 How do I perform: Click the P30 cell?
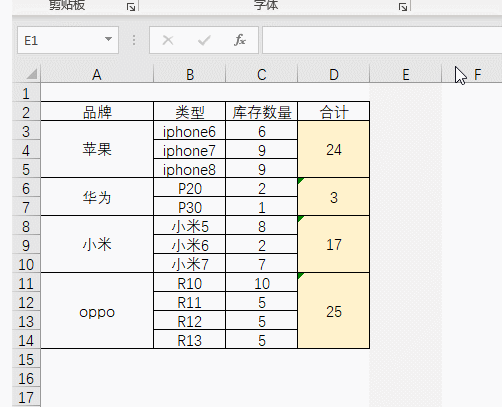click(x=190, y=206)
